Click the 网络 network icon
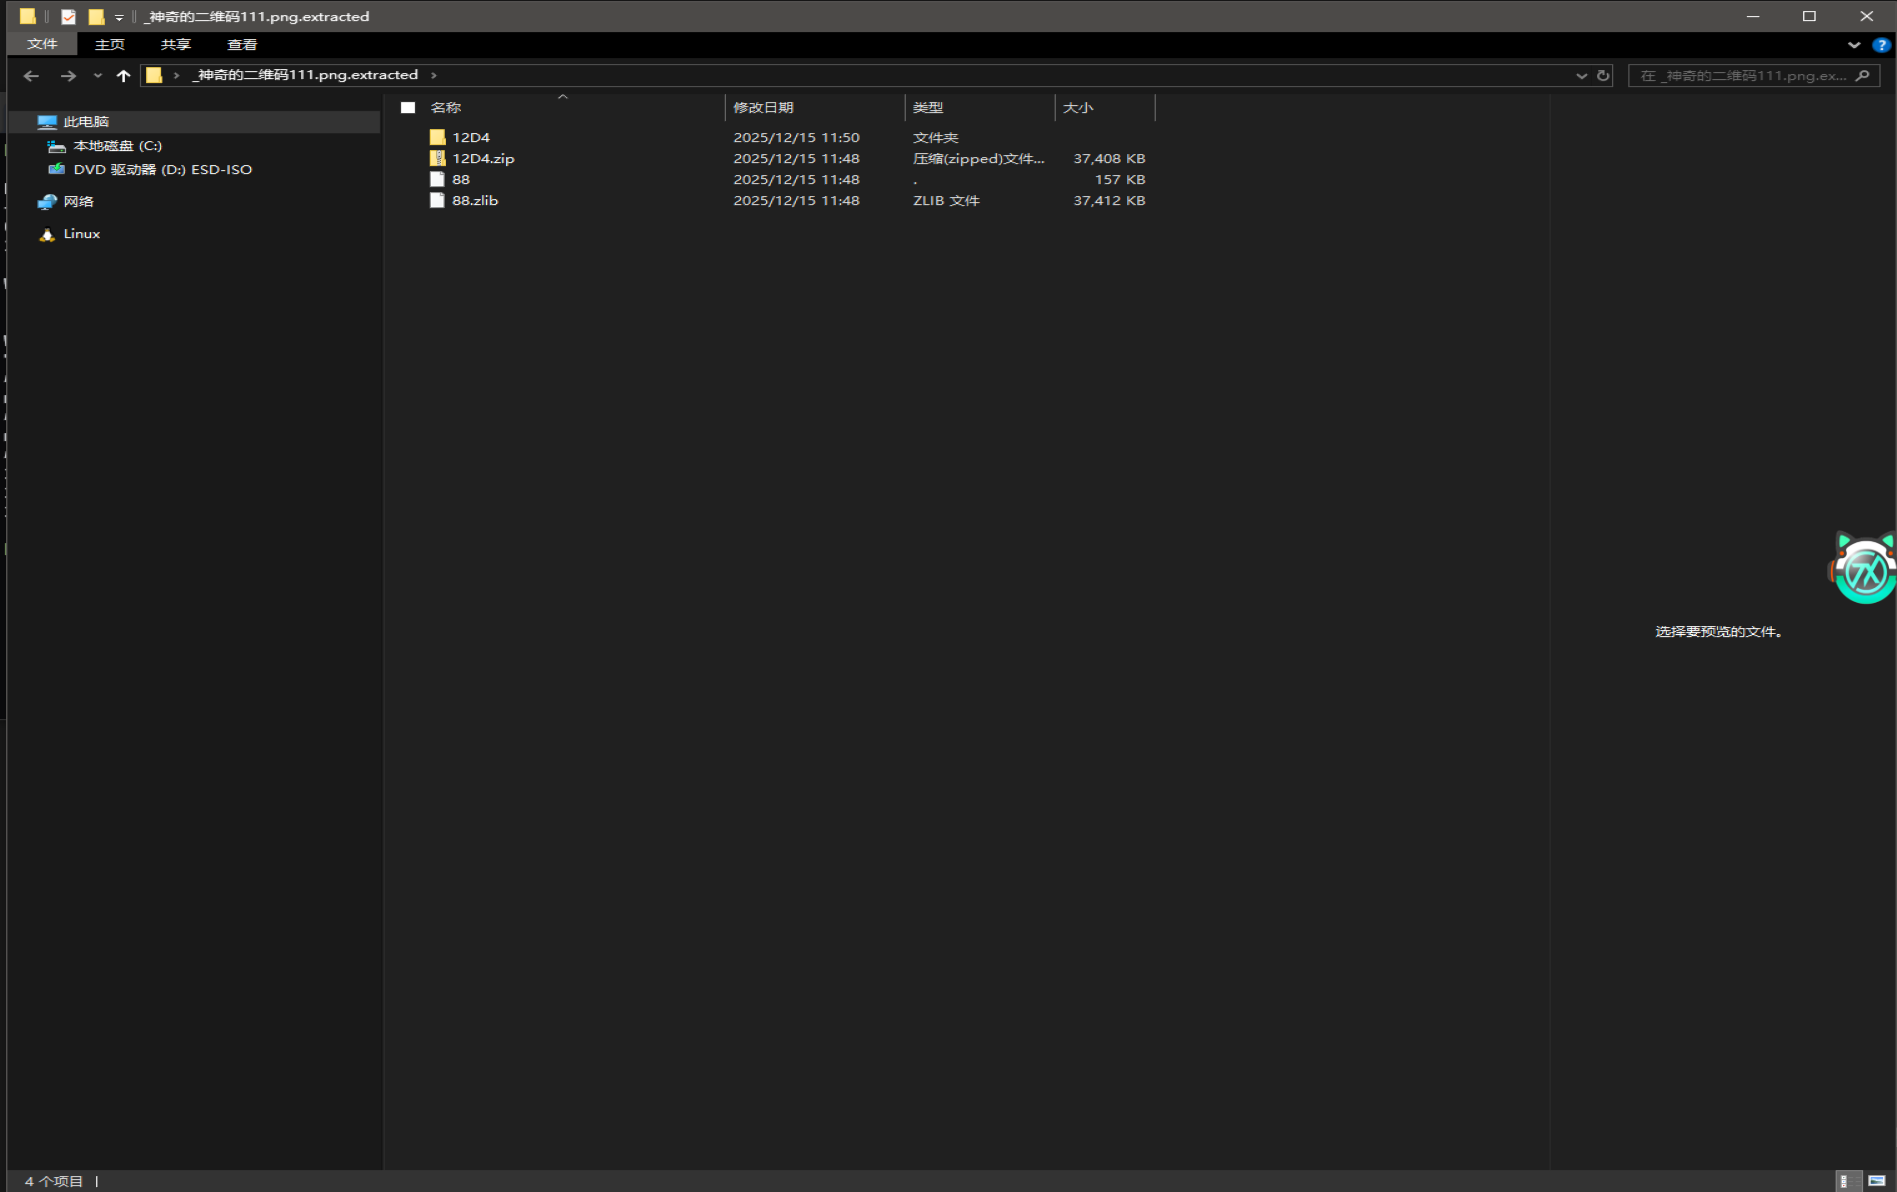Screen dimensions: 1897x1192 pos(47,202)
